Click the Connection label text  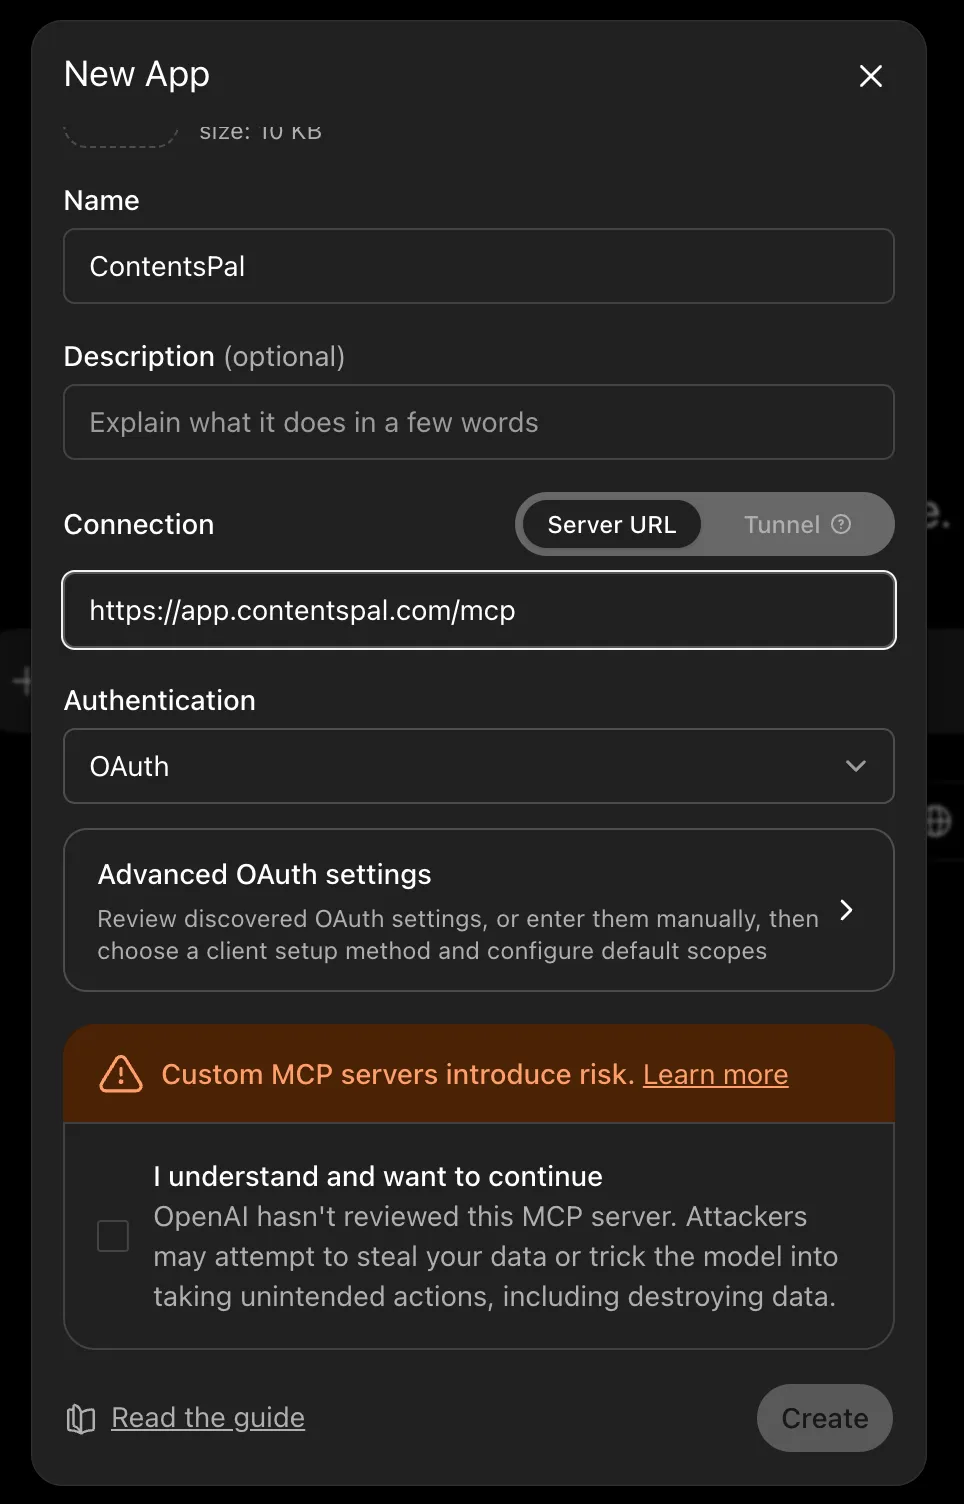click(x=139, y=524)
